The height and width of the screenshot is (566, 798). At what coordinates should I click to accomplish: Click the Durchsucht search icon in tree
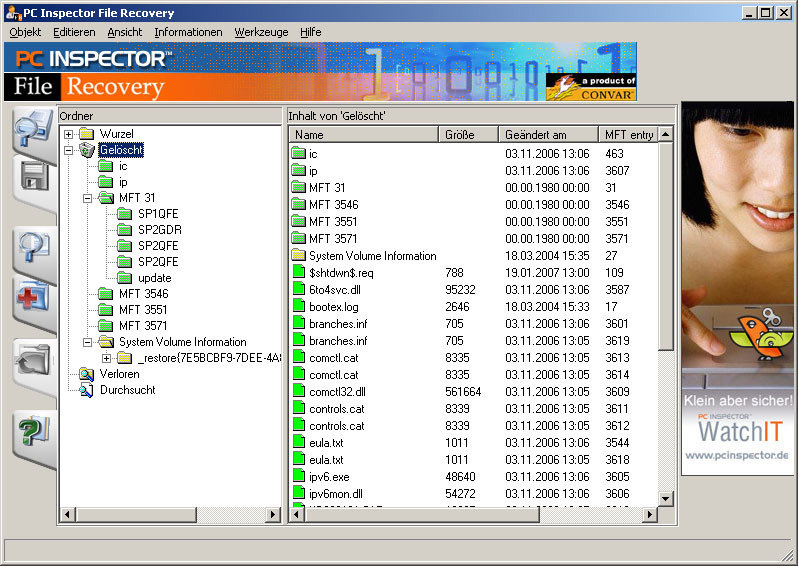[x=87, y=390]
